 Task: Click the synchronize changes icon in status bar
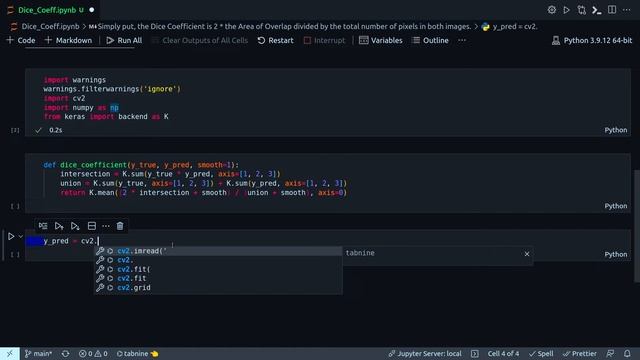pos(65,353)
